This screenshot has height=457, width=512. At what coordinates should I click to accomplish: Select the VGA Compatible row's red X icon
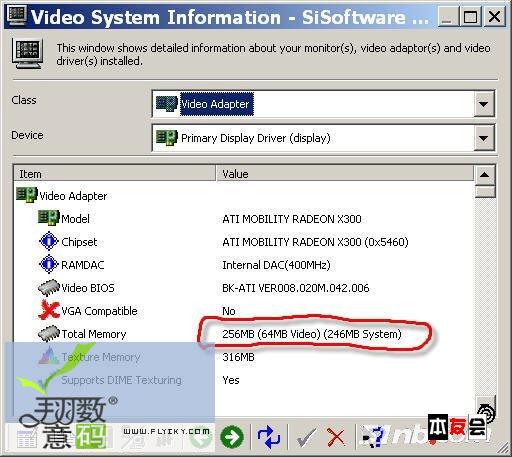tap(49, 310)
